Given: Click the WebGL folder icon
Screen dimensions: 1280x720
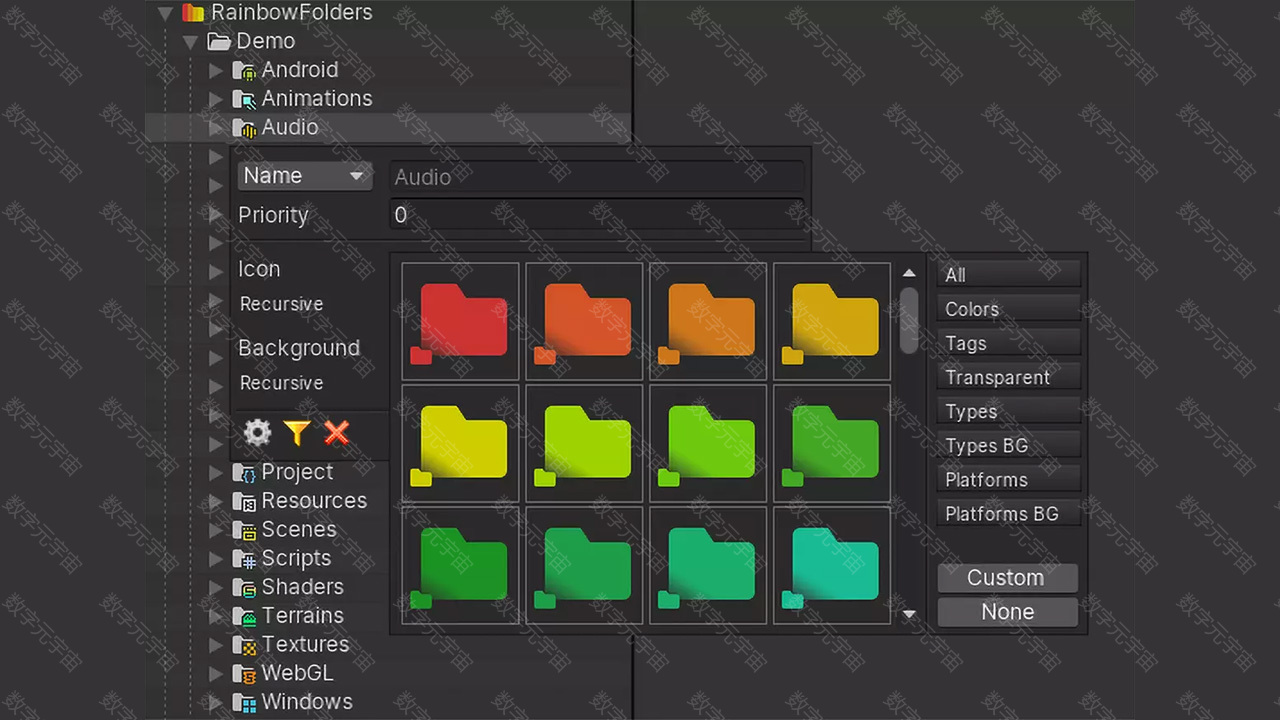Looking at the screenshot, I should 244,674.
